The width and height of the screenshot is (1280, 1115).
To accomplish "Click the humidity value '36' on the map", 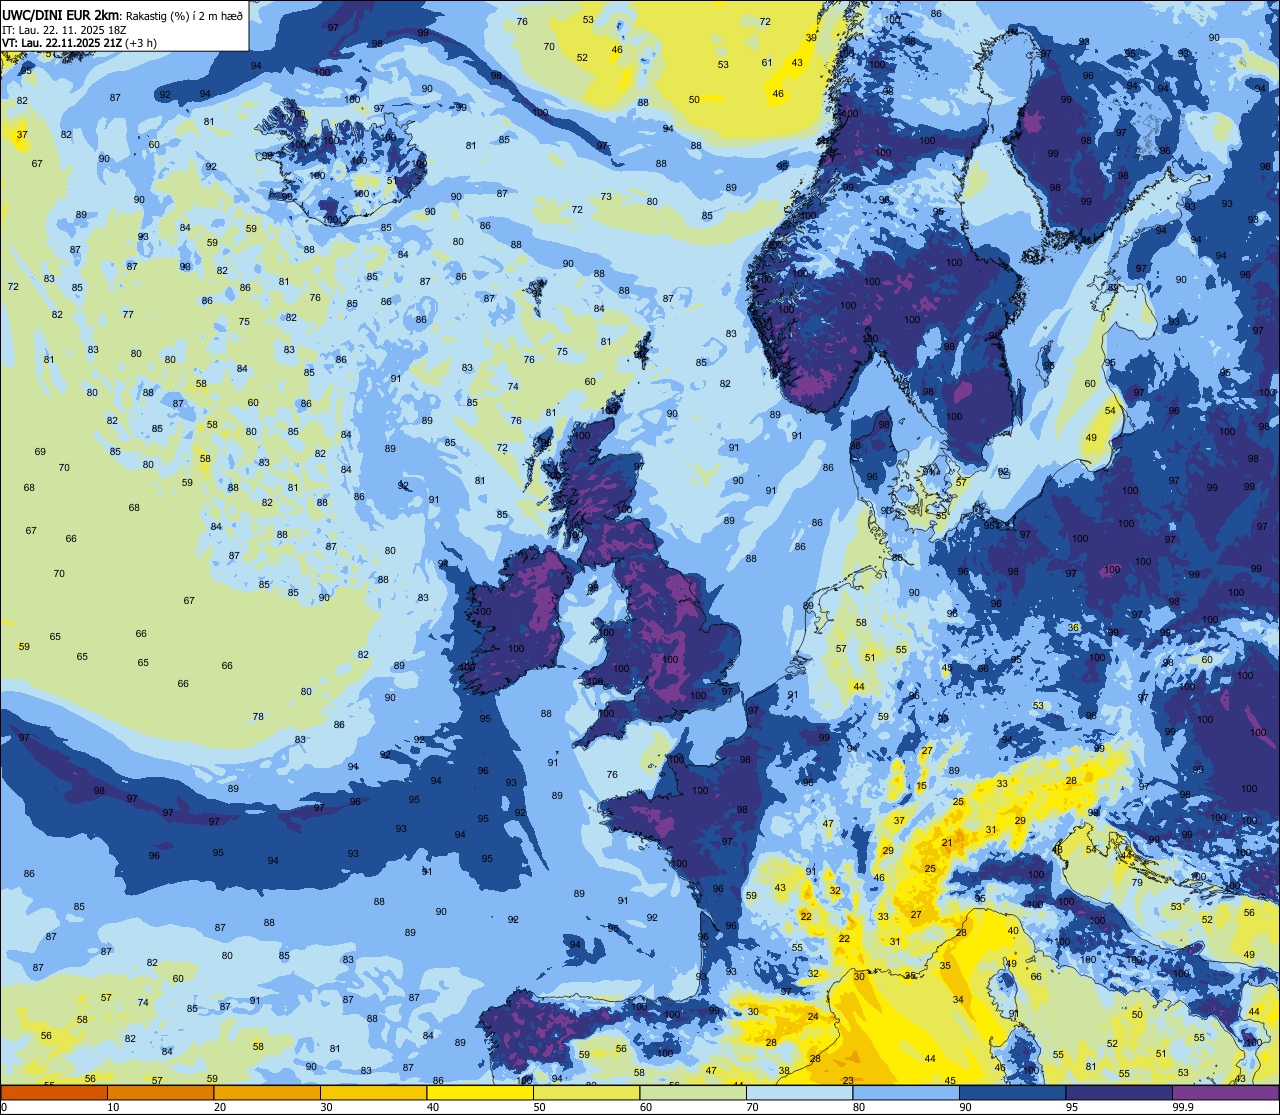I will click(1074, 627).
